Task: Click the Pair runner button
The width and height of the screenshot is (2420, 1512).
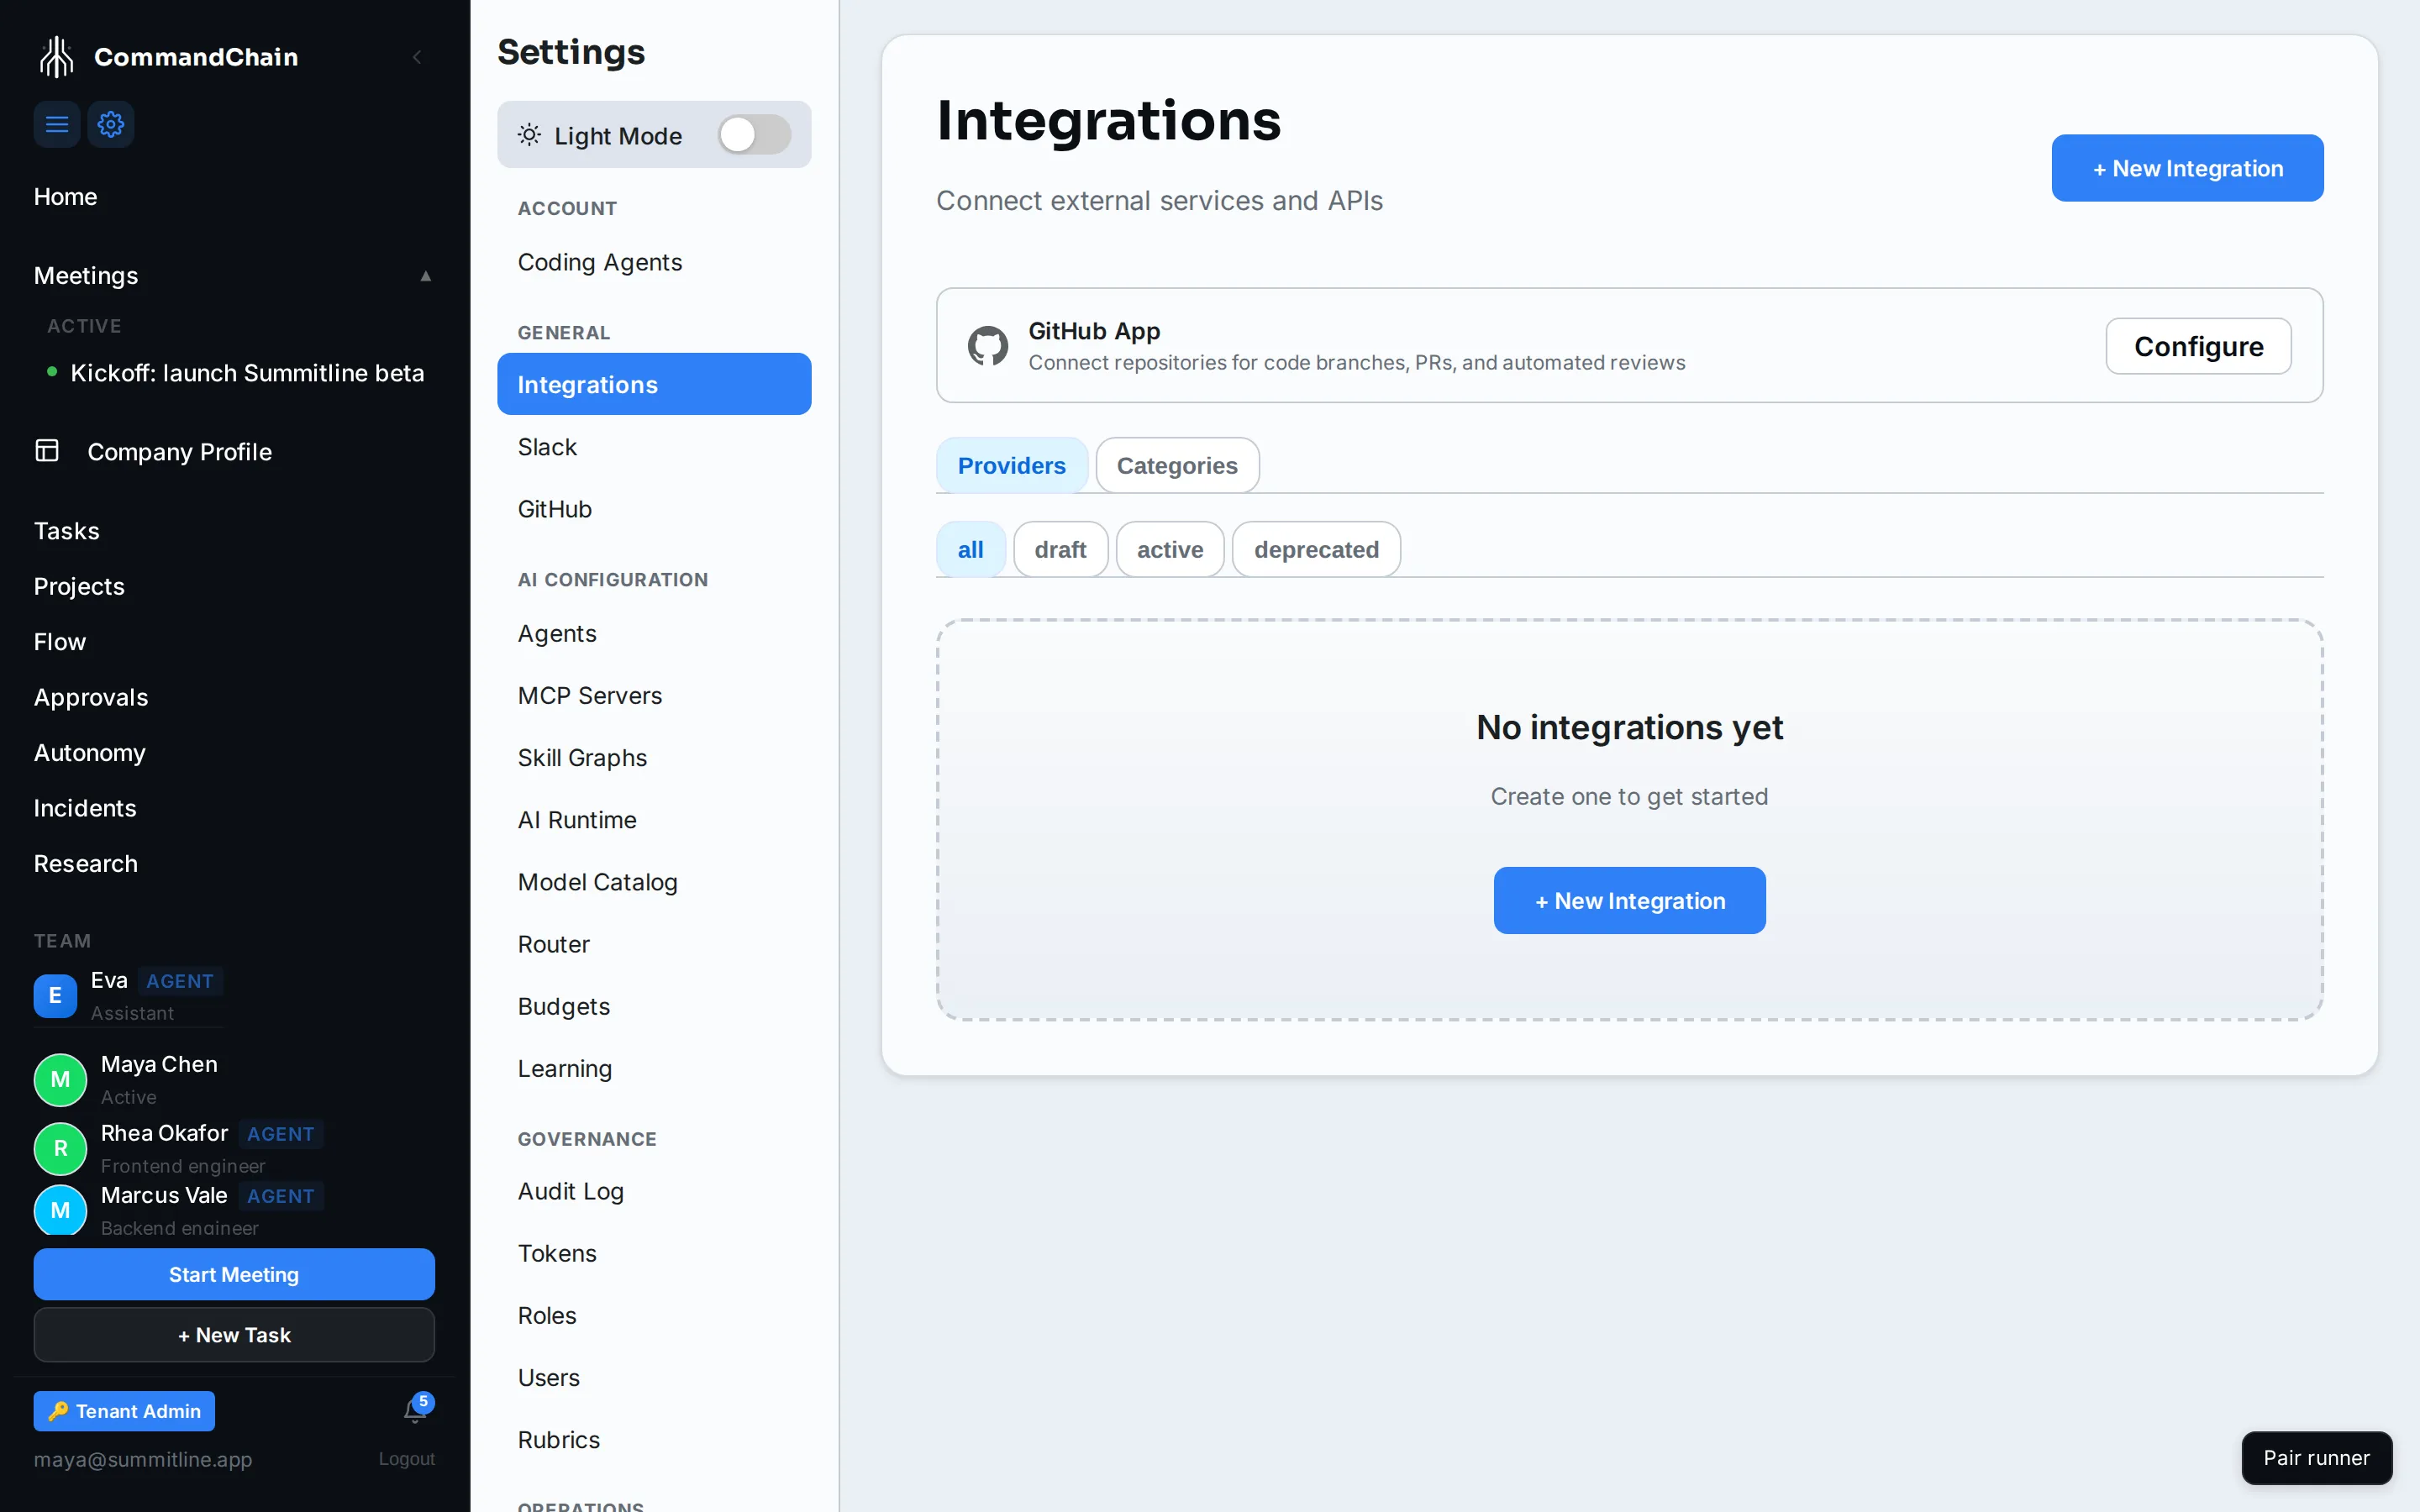Action: point(2316,1457)
